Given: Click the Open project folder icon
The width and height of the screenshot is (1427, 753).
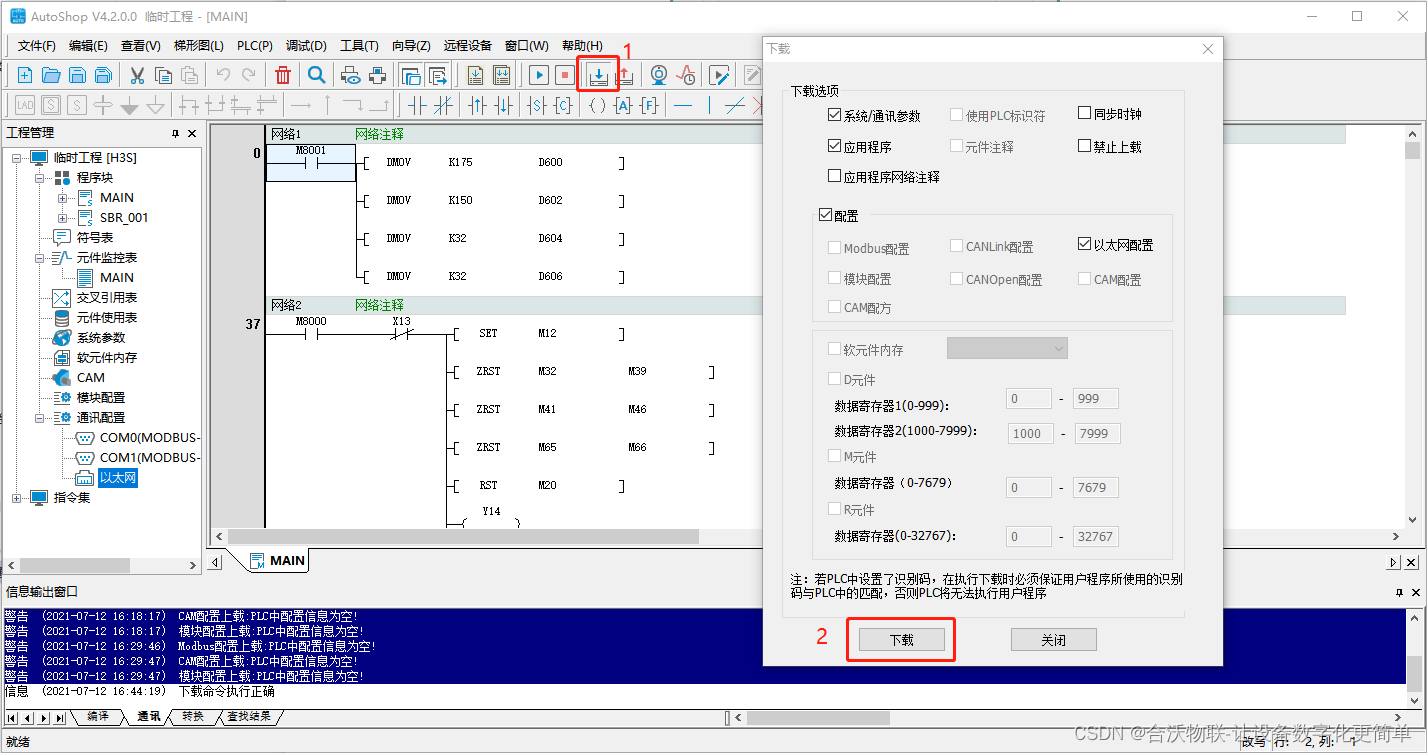Looking at the screenshot, I should pyautogui.click(x=51, y=75).
